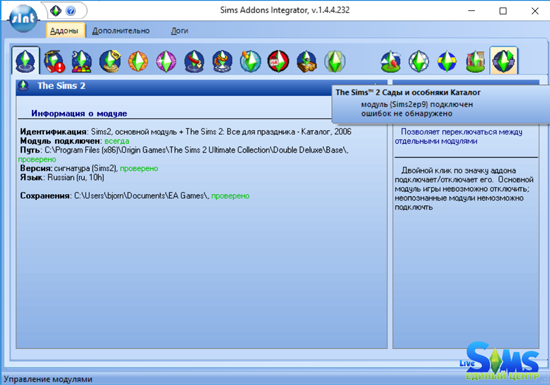
Task: Maximize the Sims Addons Integrator window
Action: (503, 11)
